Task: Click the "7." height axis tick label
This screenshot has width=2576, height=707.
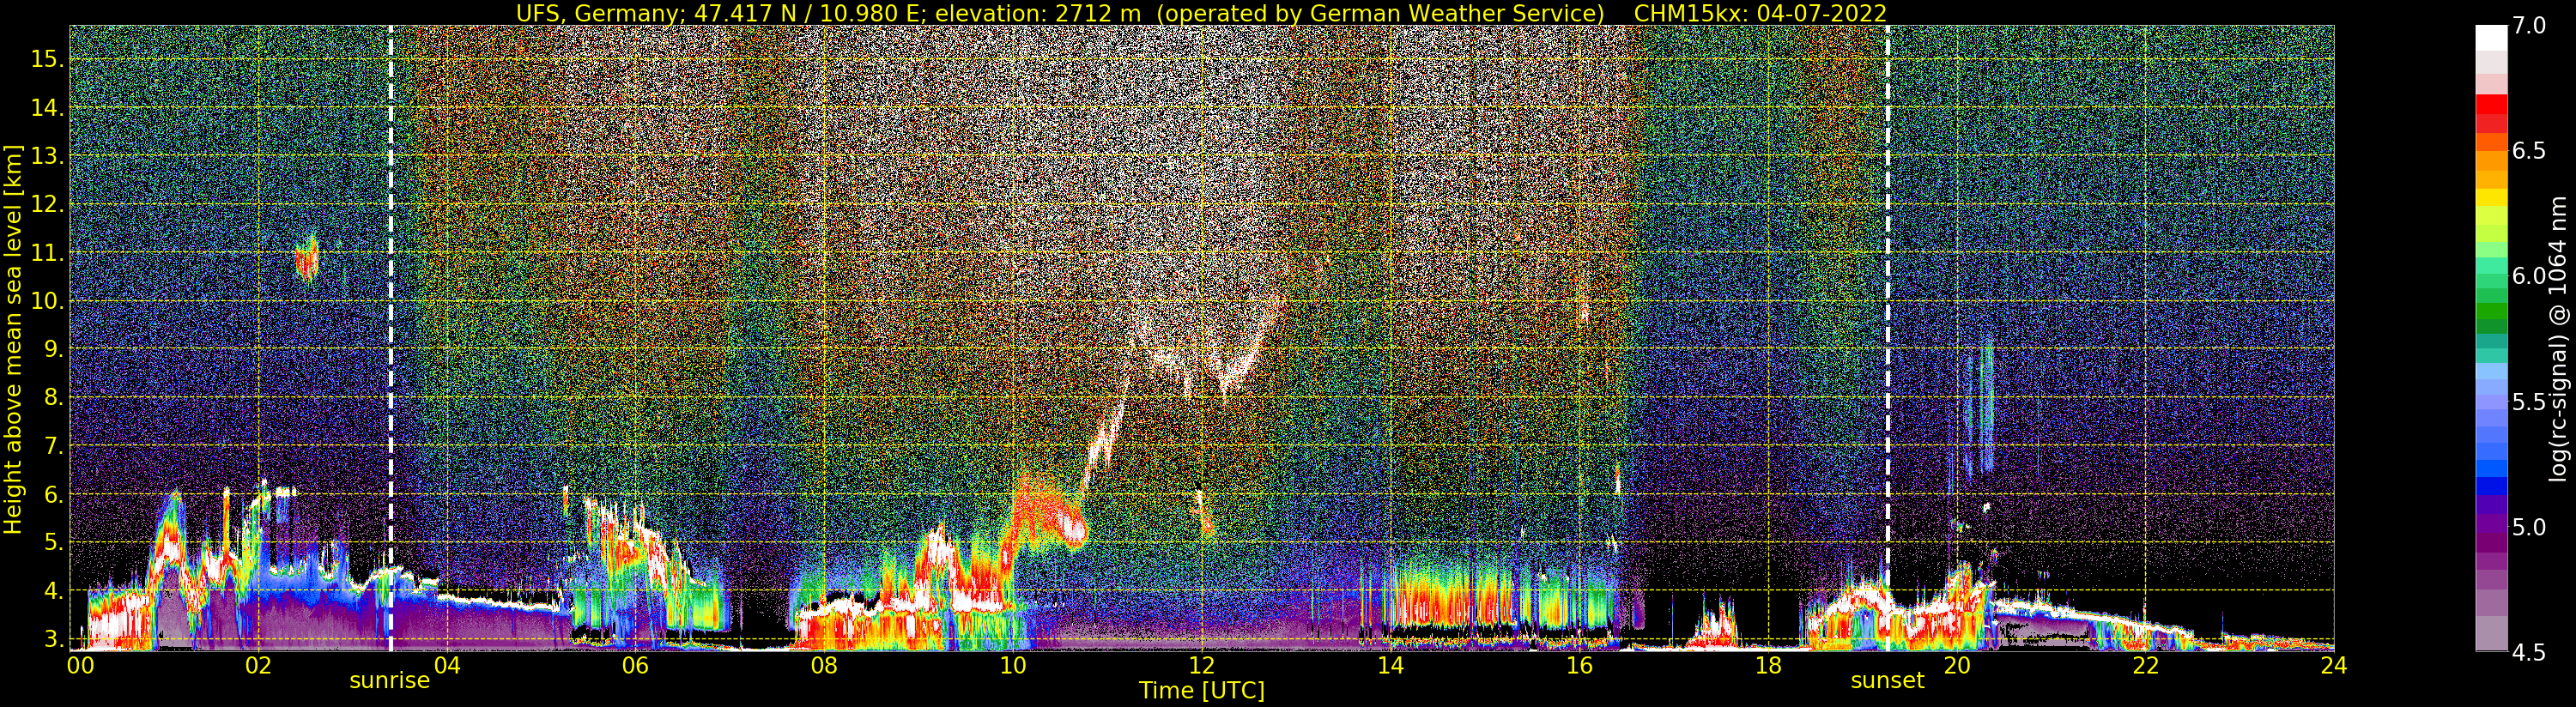Action: pos(53,445)
